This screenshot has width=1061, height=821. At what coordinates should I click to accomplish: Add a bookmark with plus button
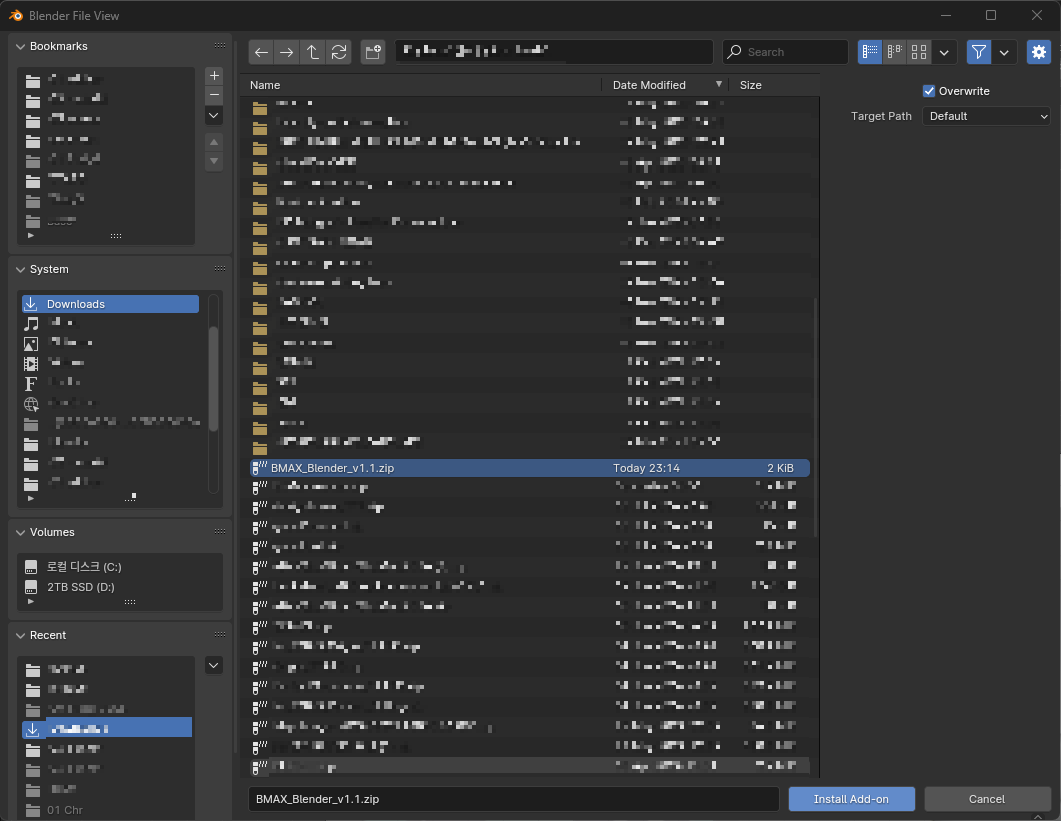click(214, 76)
